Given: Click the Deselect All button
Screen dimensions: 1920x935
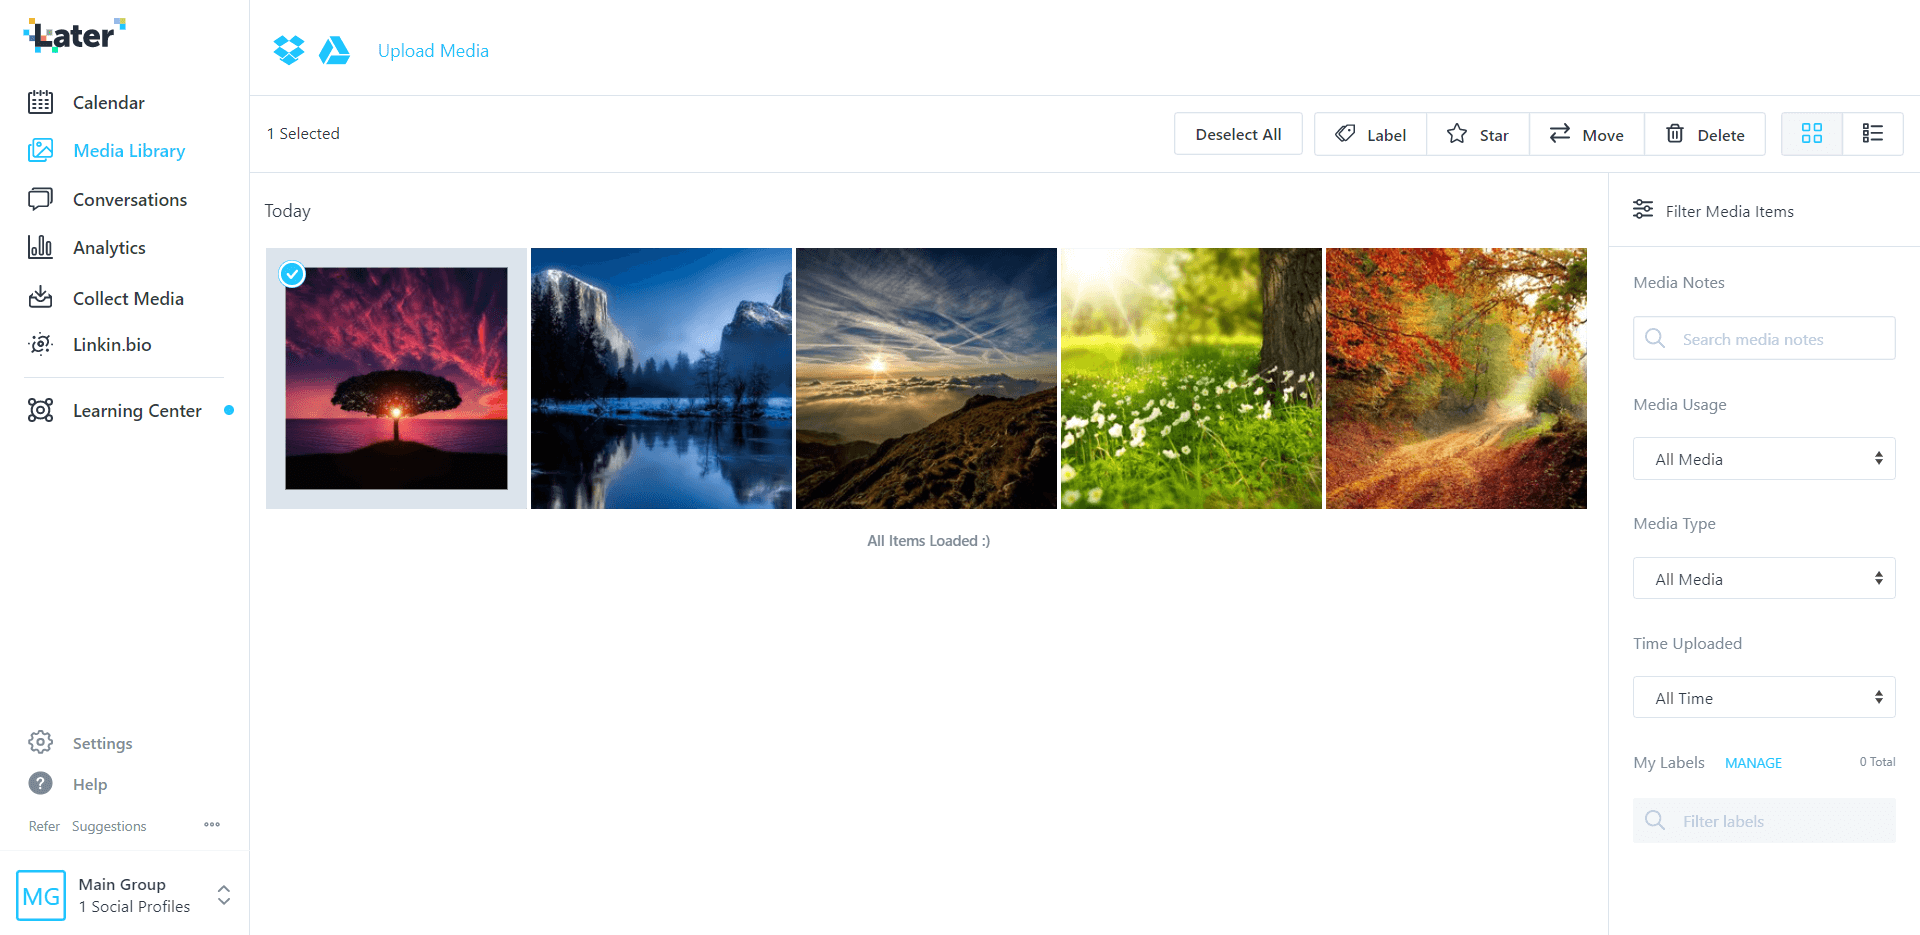Looking at the screenshot, I should click(x=1238, y=134).
